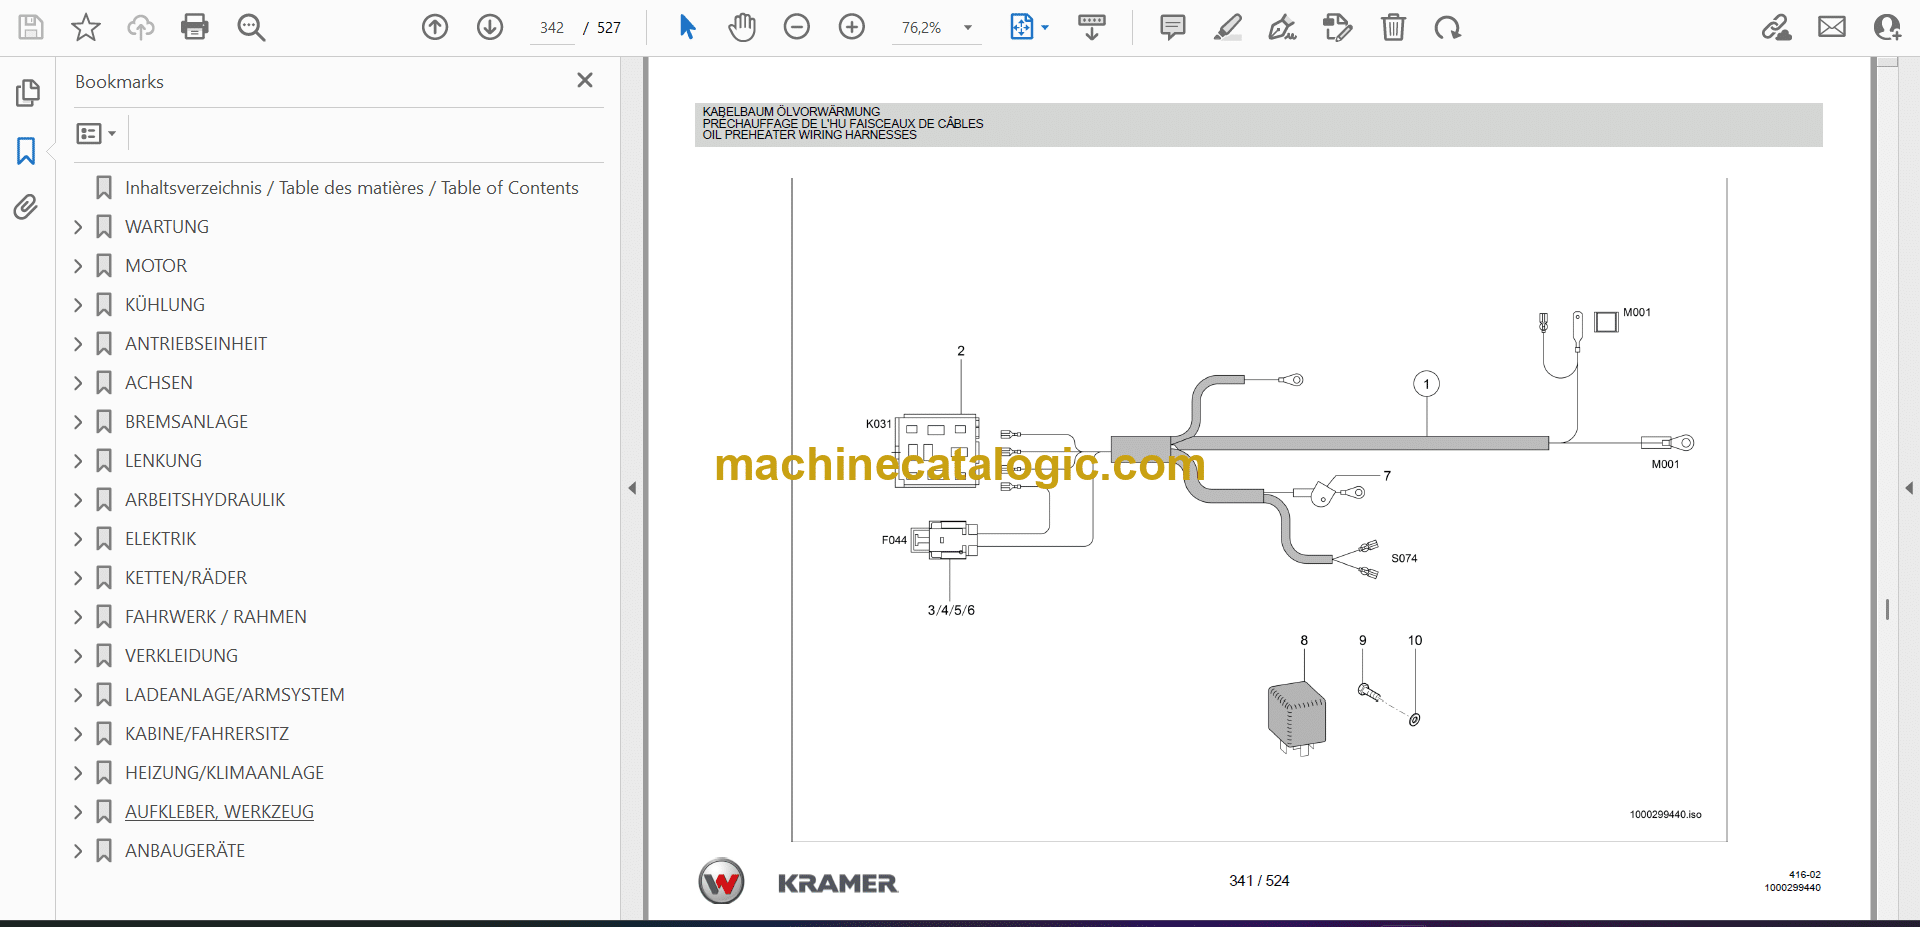Viewport: 1920px width, 927px height.
Task: Select the LADEANLAGE/ARMSYSTEM bookmark
Action: tap(235, 695)
